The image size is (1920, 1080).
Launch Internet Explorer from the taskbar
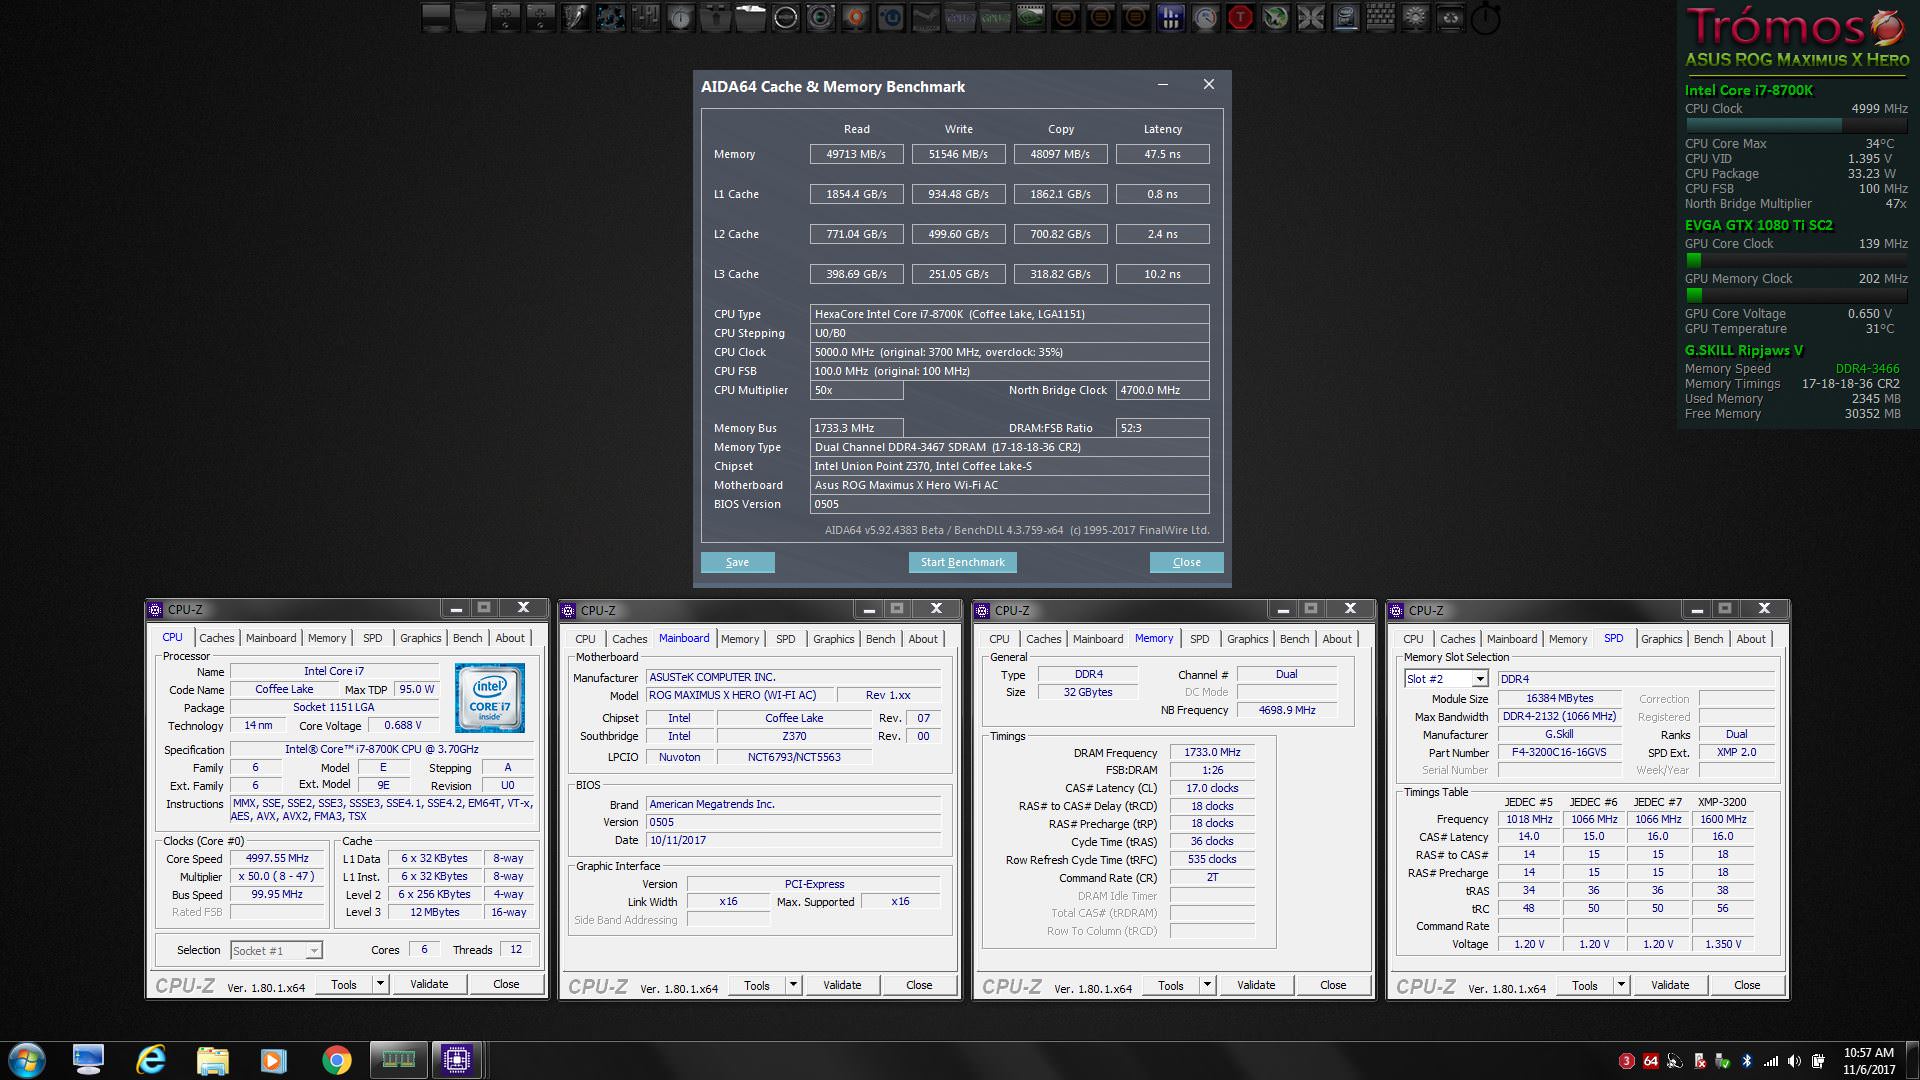coord(150,1060)
